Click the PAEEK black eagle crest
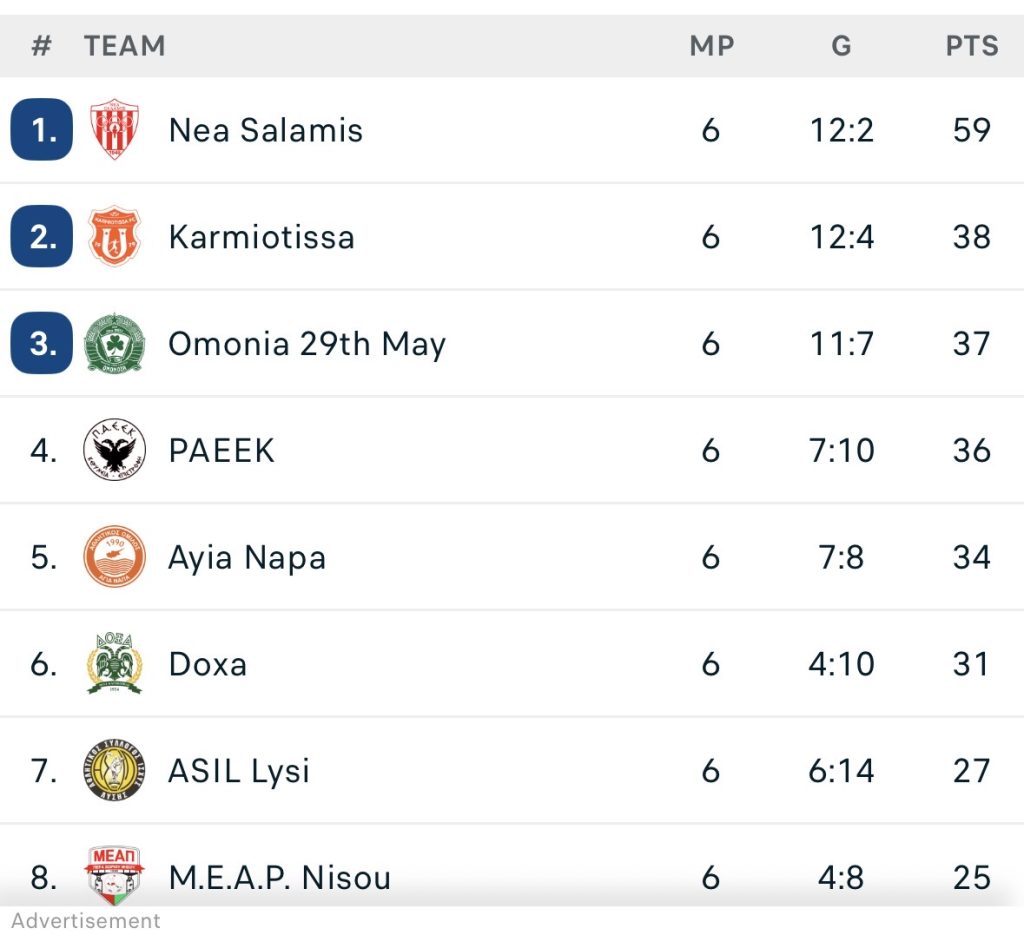This screenshot has width=1024, height=935. pyautogui.click(x=114, y=451)
